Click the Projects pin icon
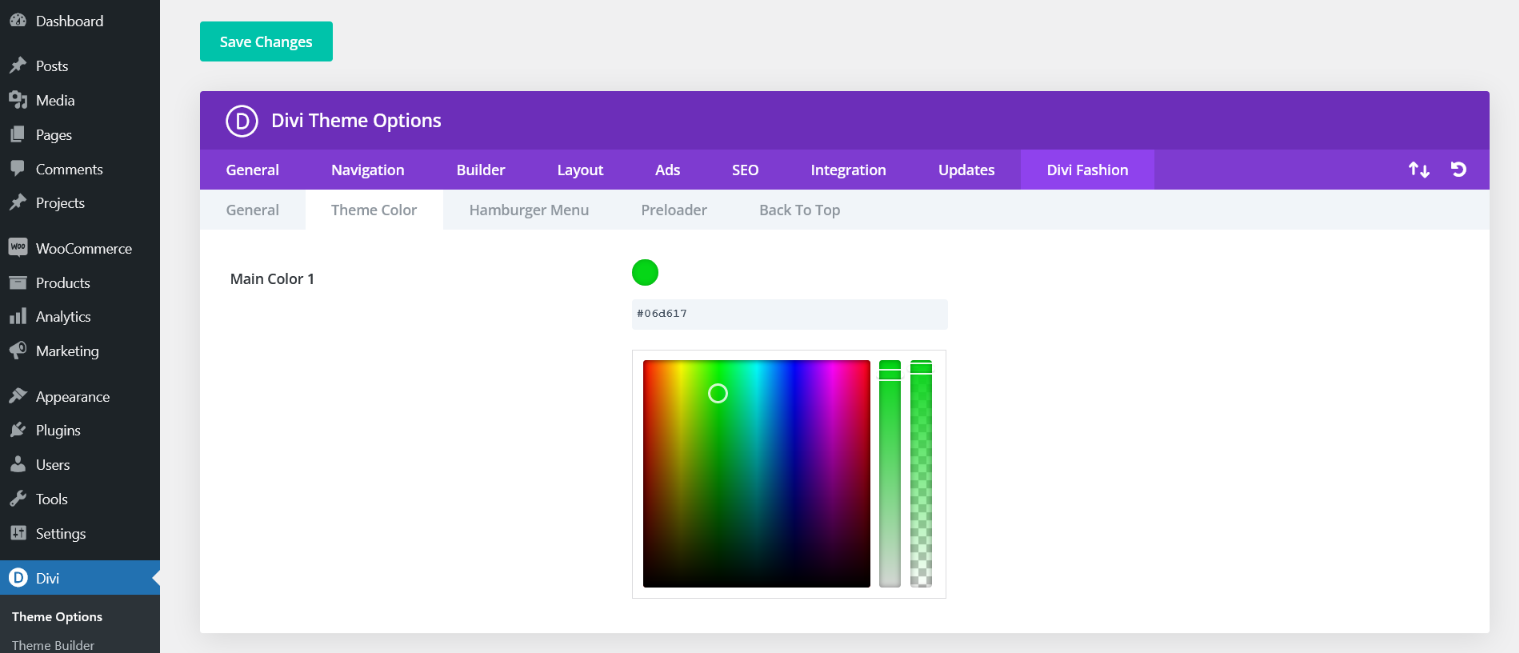 click(x=17, y=203)
